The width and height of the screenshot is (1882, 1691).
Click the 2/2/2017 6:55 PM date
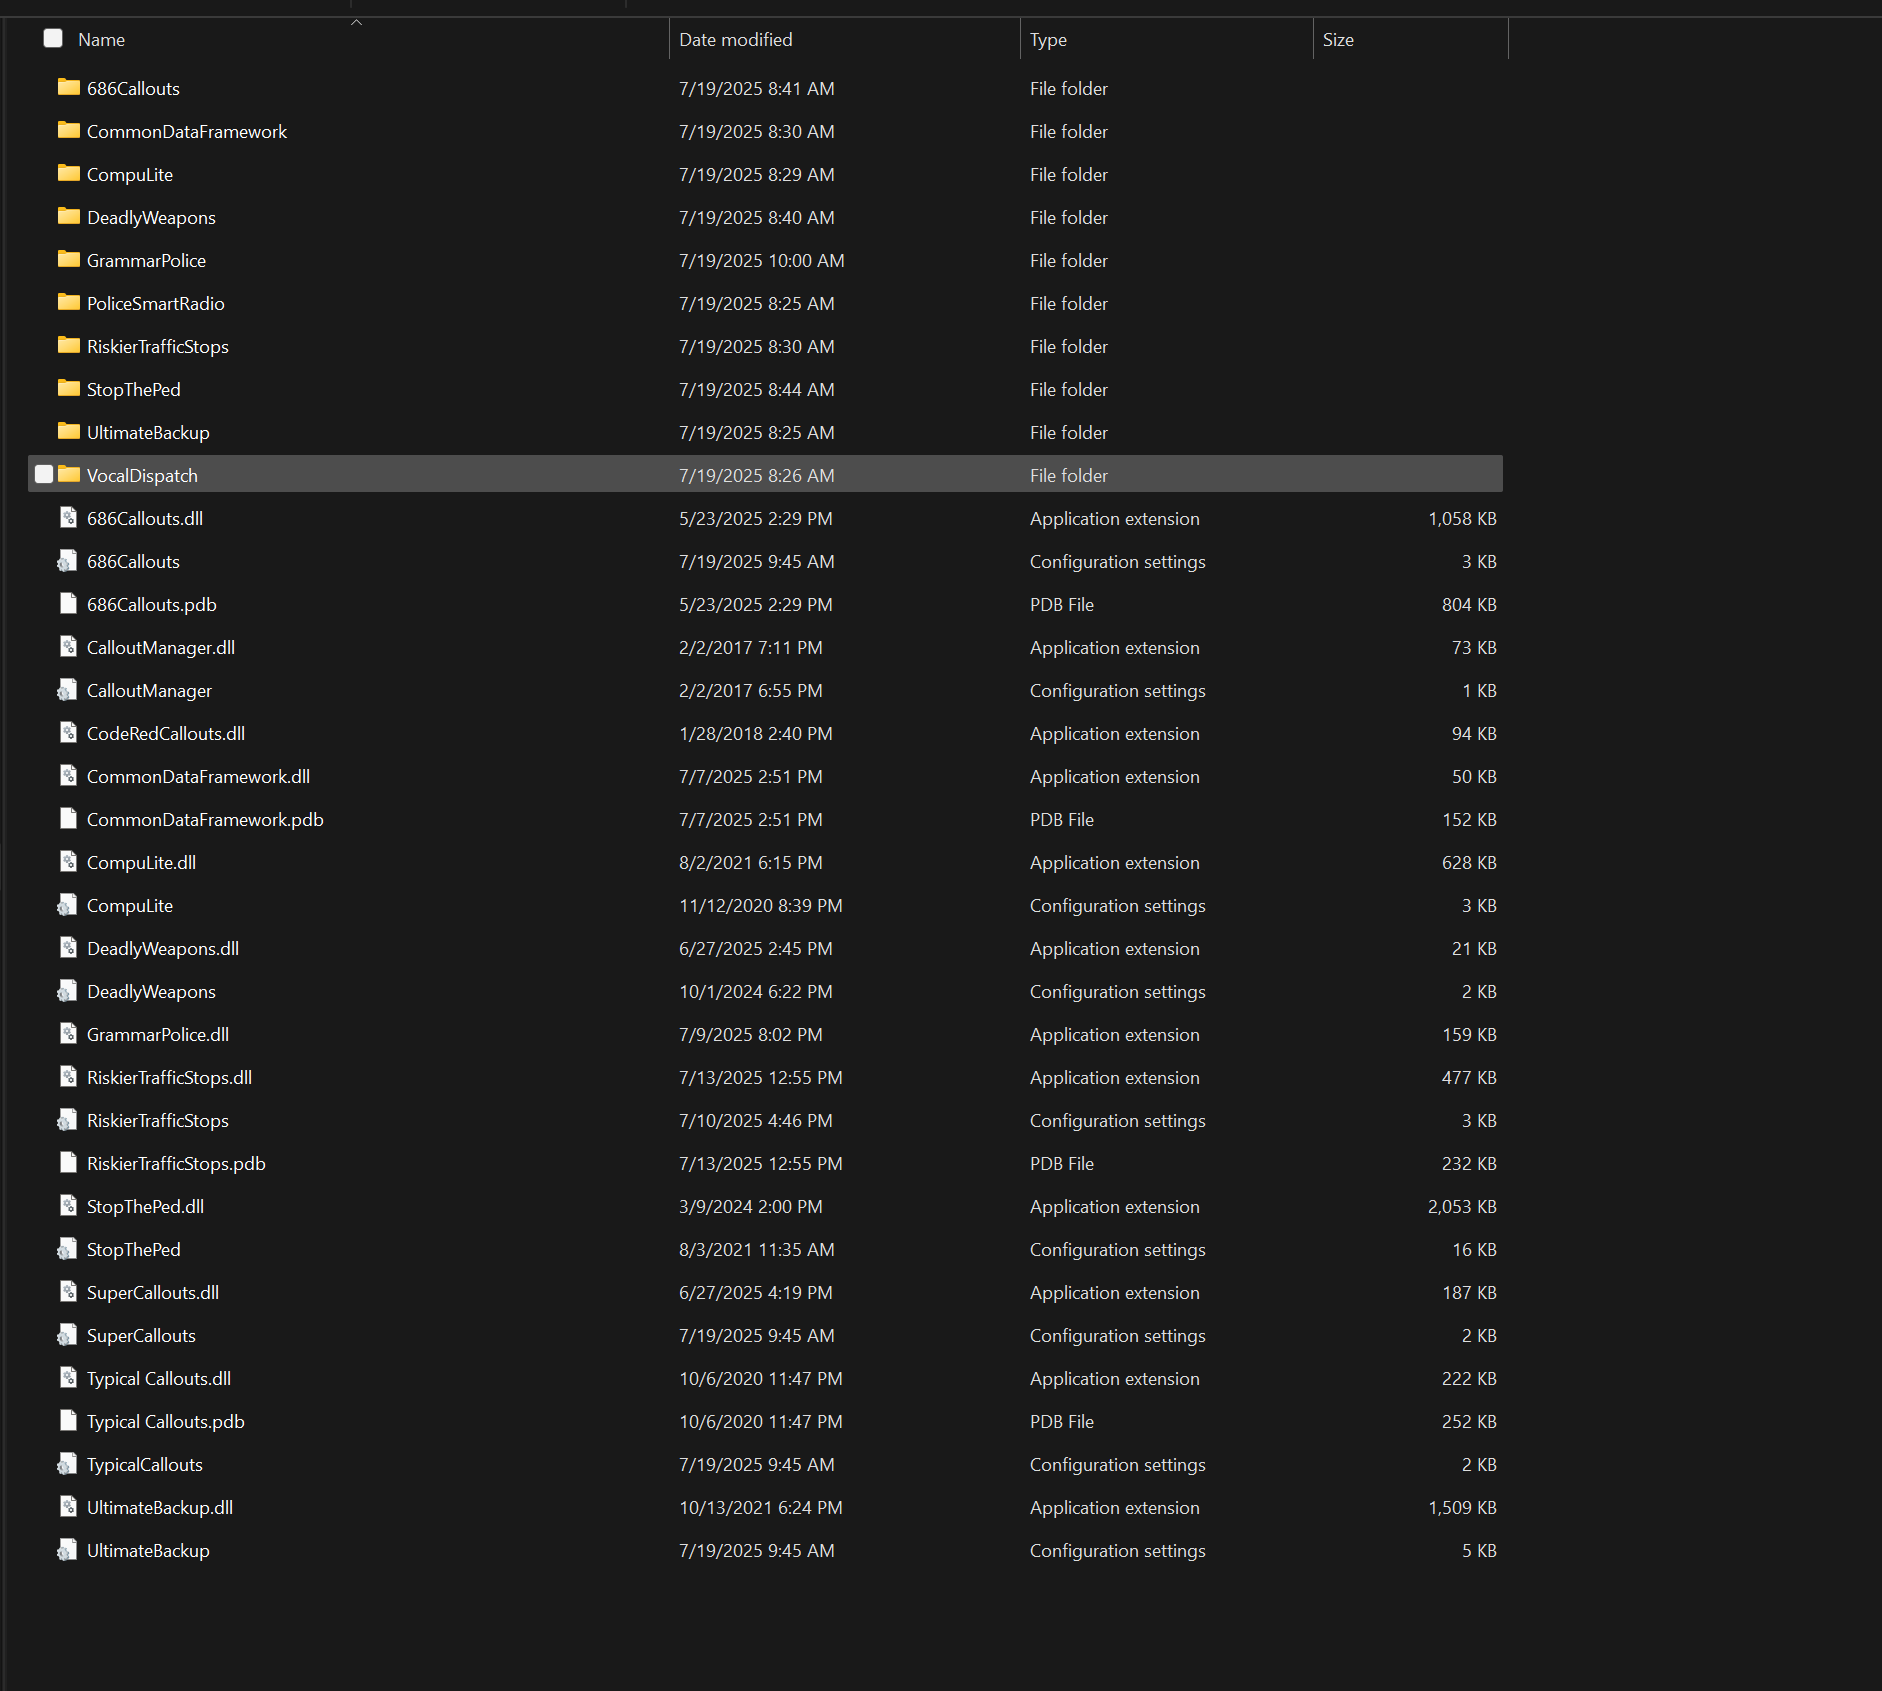(751, 691)
